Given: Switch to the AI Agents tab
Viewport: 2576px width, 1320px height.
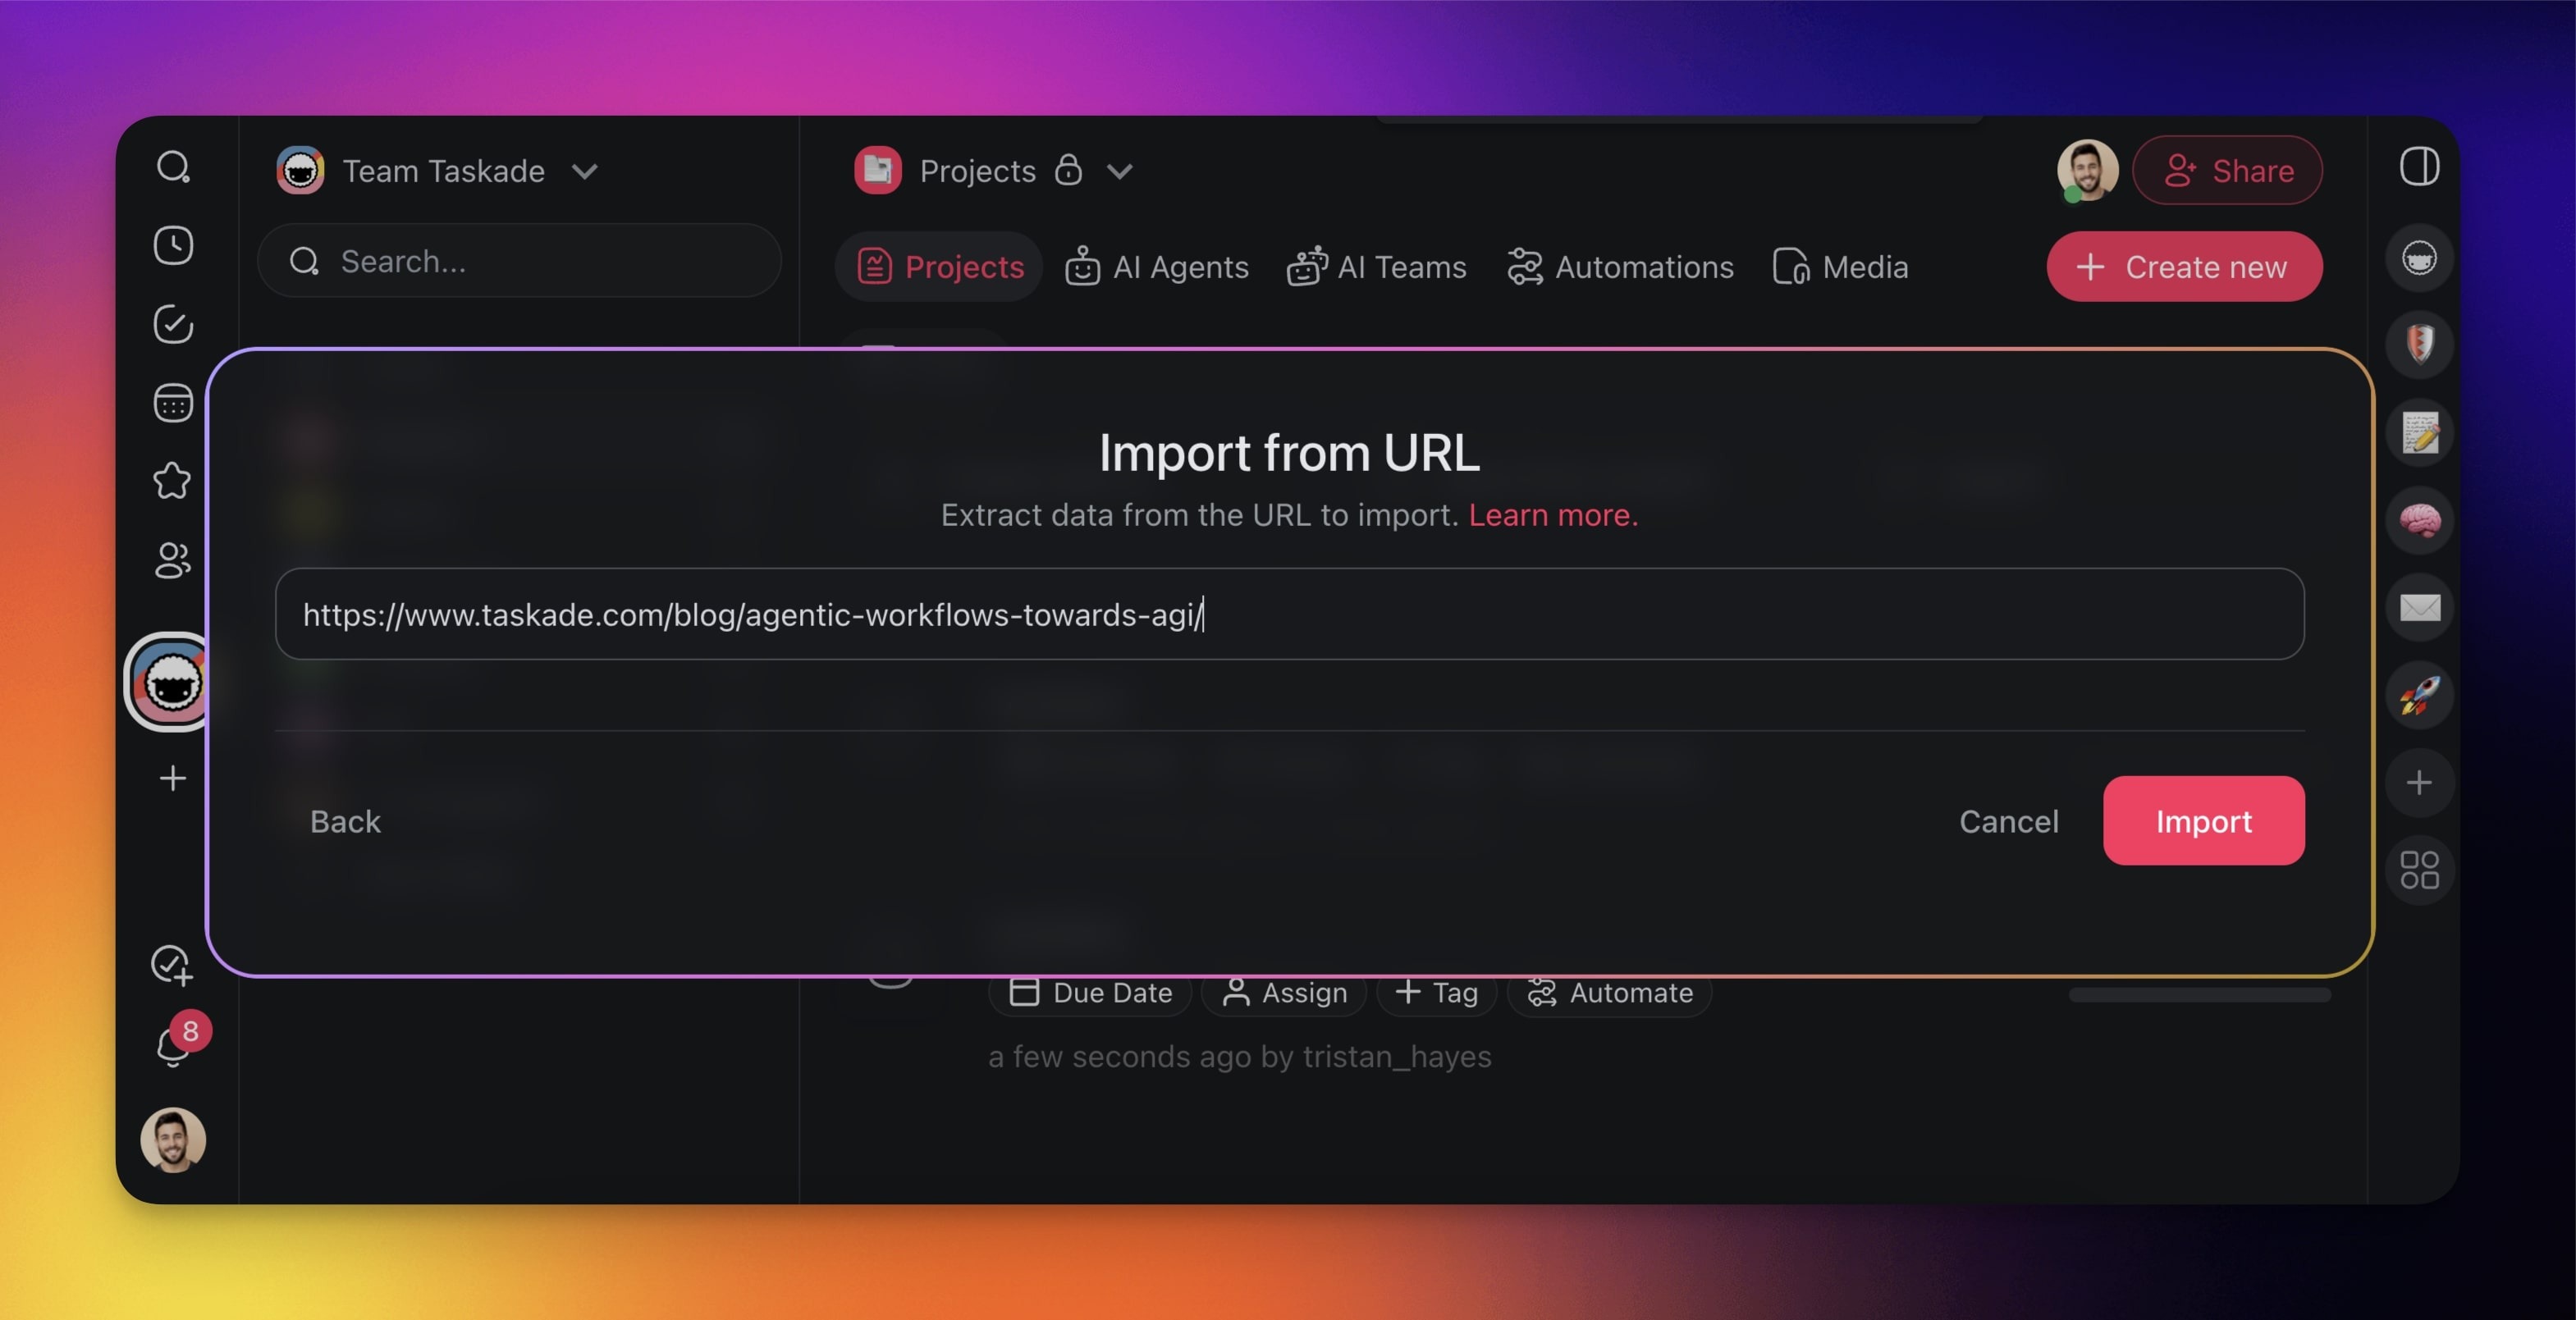Looking at the screenshot, I should point(1157,267).
